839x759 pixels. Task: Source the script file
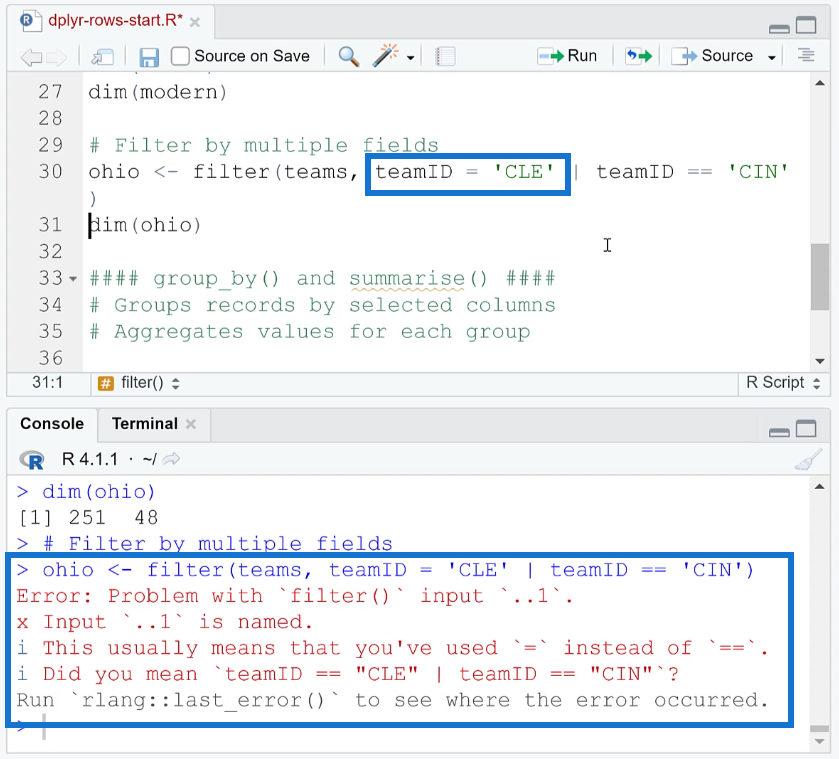712,56
